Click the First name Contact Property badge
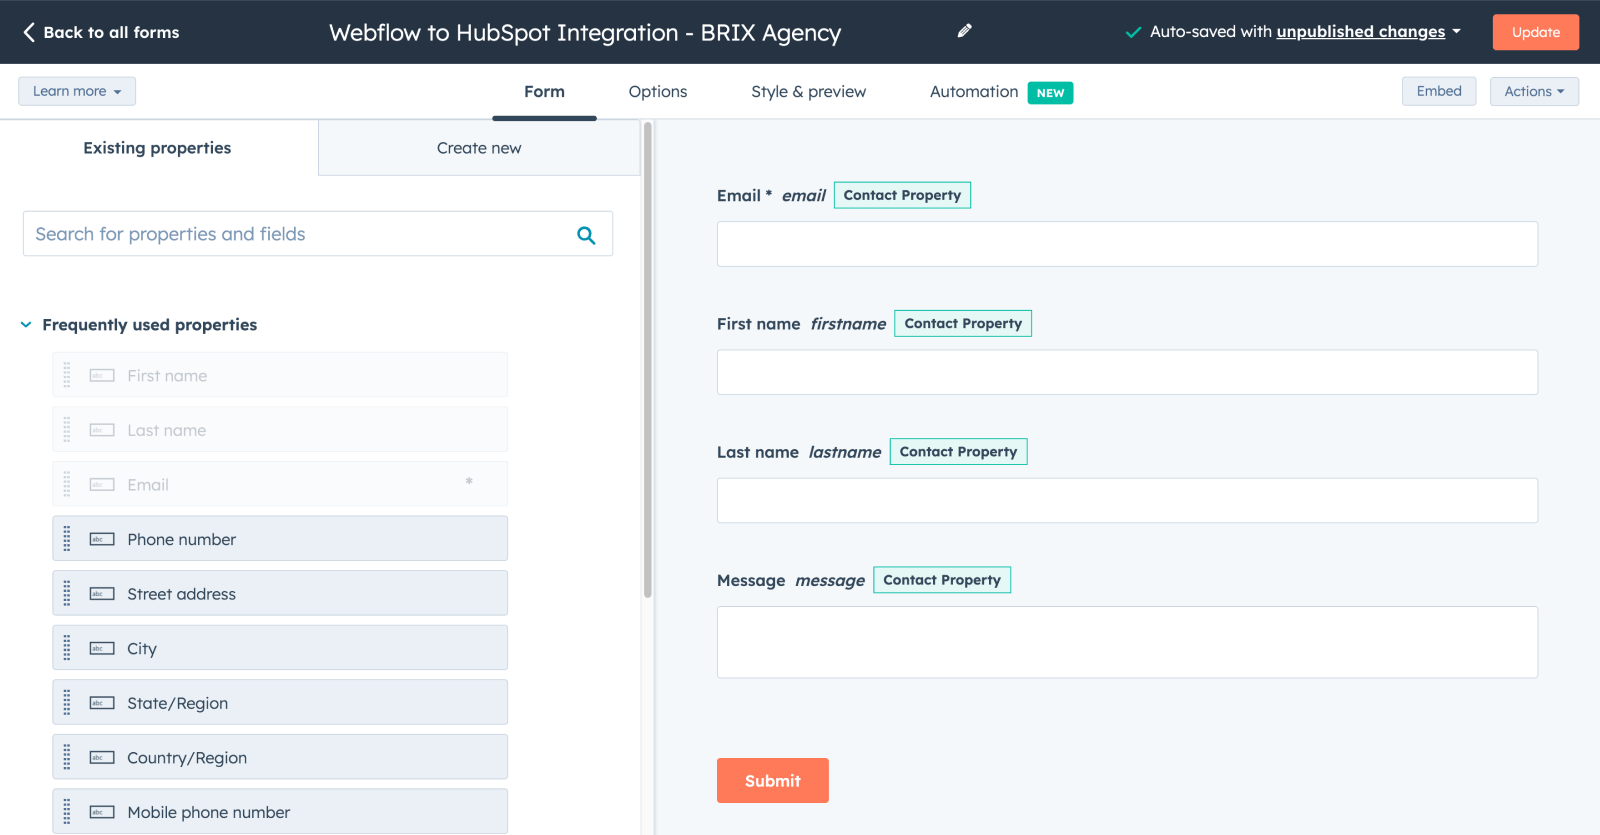This screenshot has height=835, width=1600. 963,323
